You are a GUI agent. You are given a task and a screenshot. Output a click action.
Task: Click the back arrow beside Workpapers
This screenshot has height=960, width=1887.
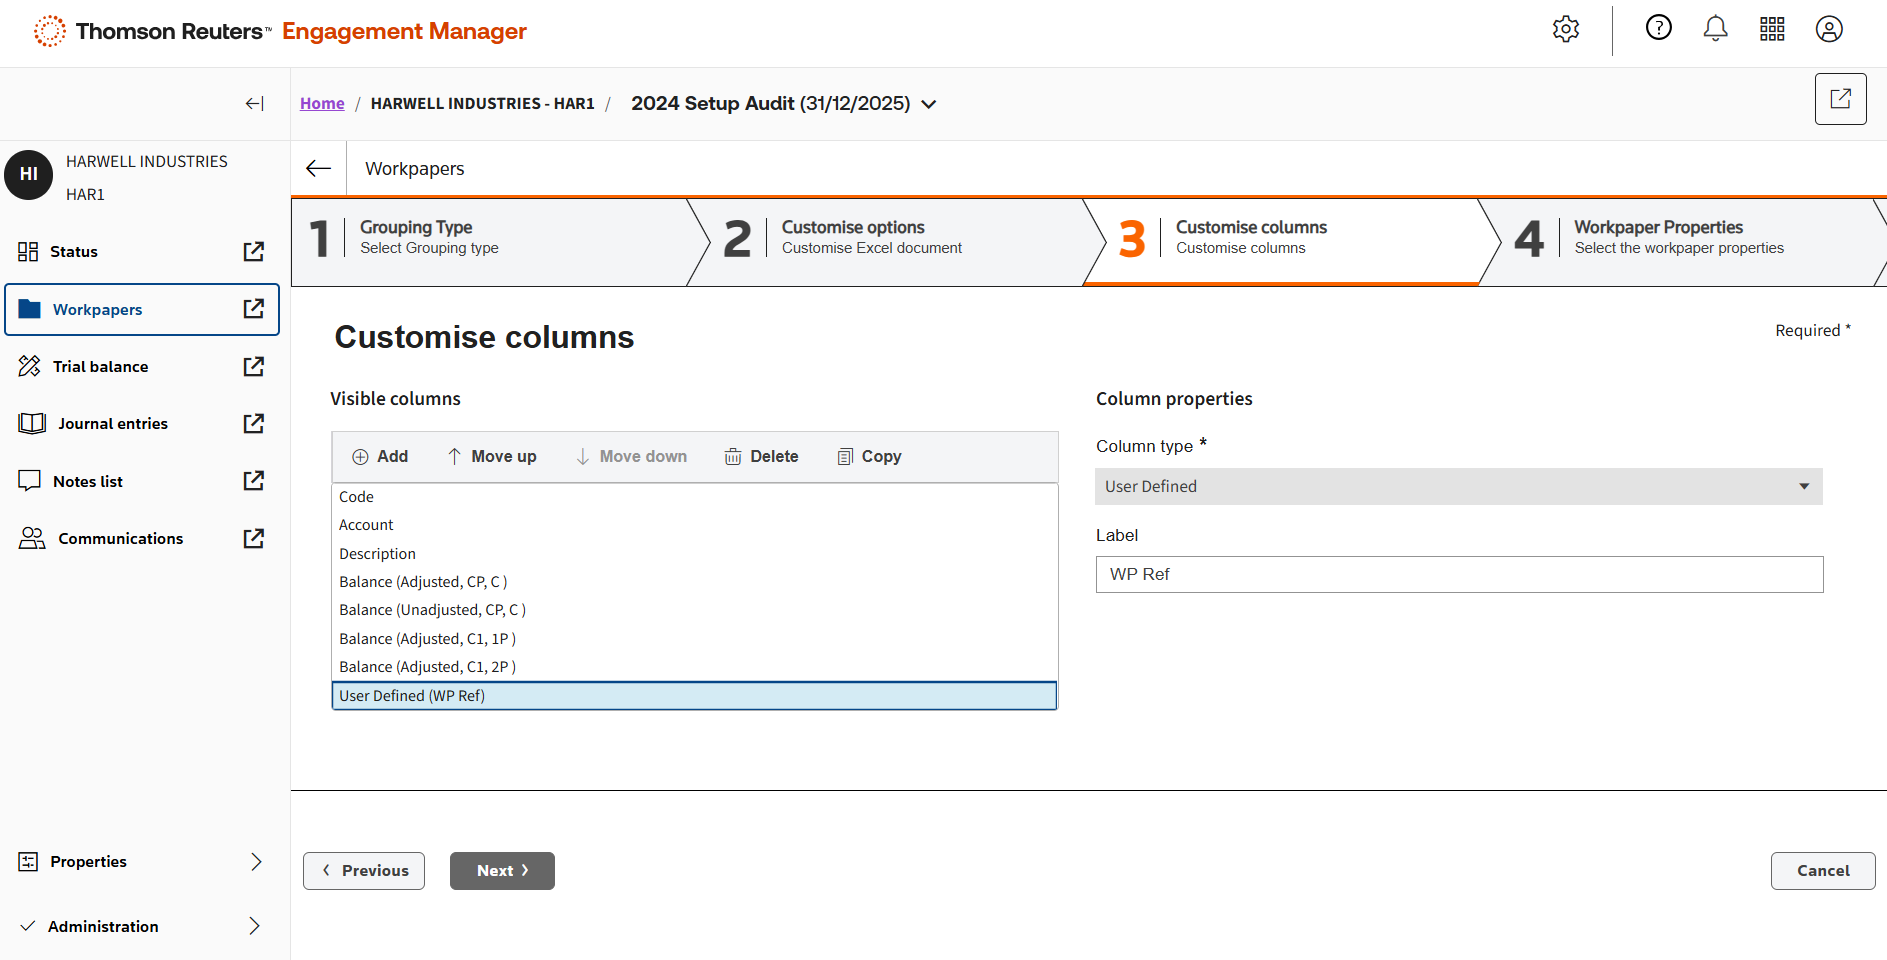[x=318, y=169]
